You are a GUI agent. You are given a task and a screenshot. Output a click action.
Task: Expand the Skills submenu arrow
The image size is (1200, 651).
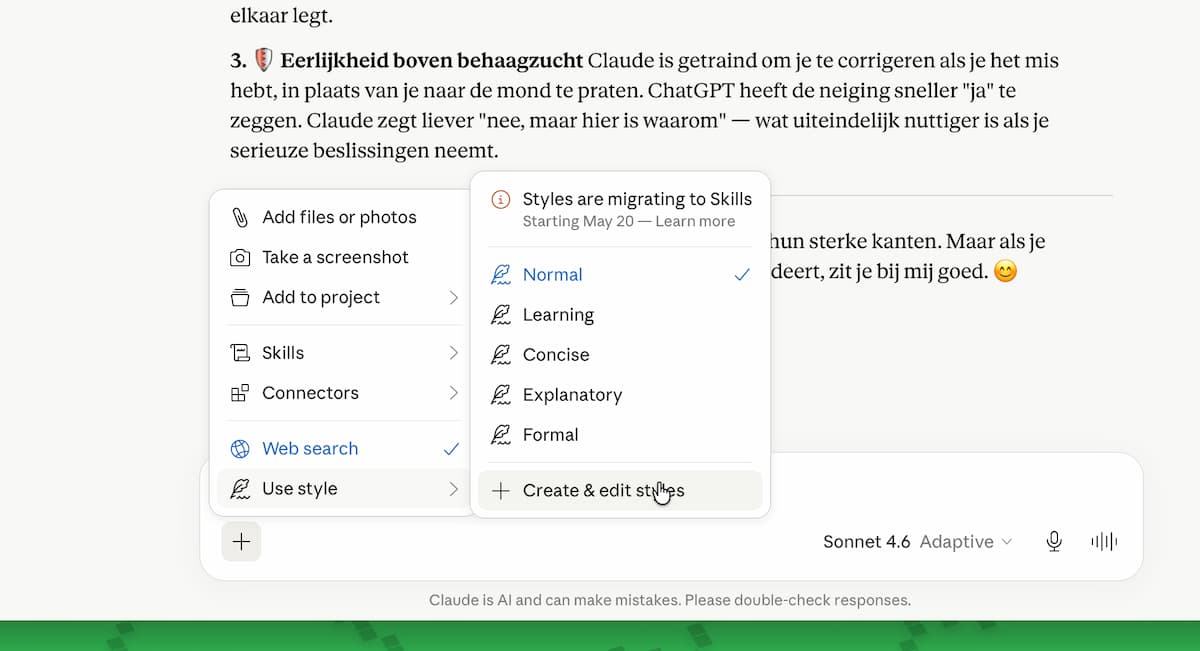pos(453,353)
